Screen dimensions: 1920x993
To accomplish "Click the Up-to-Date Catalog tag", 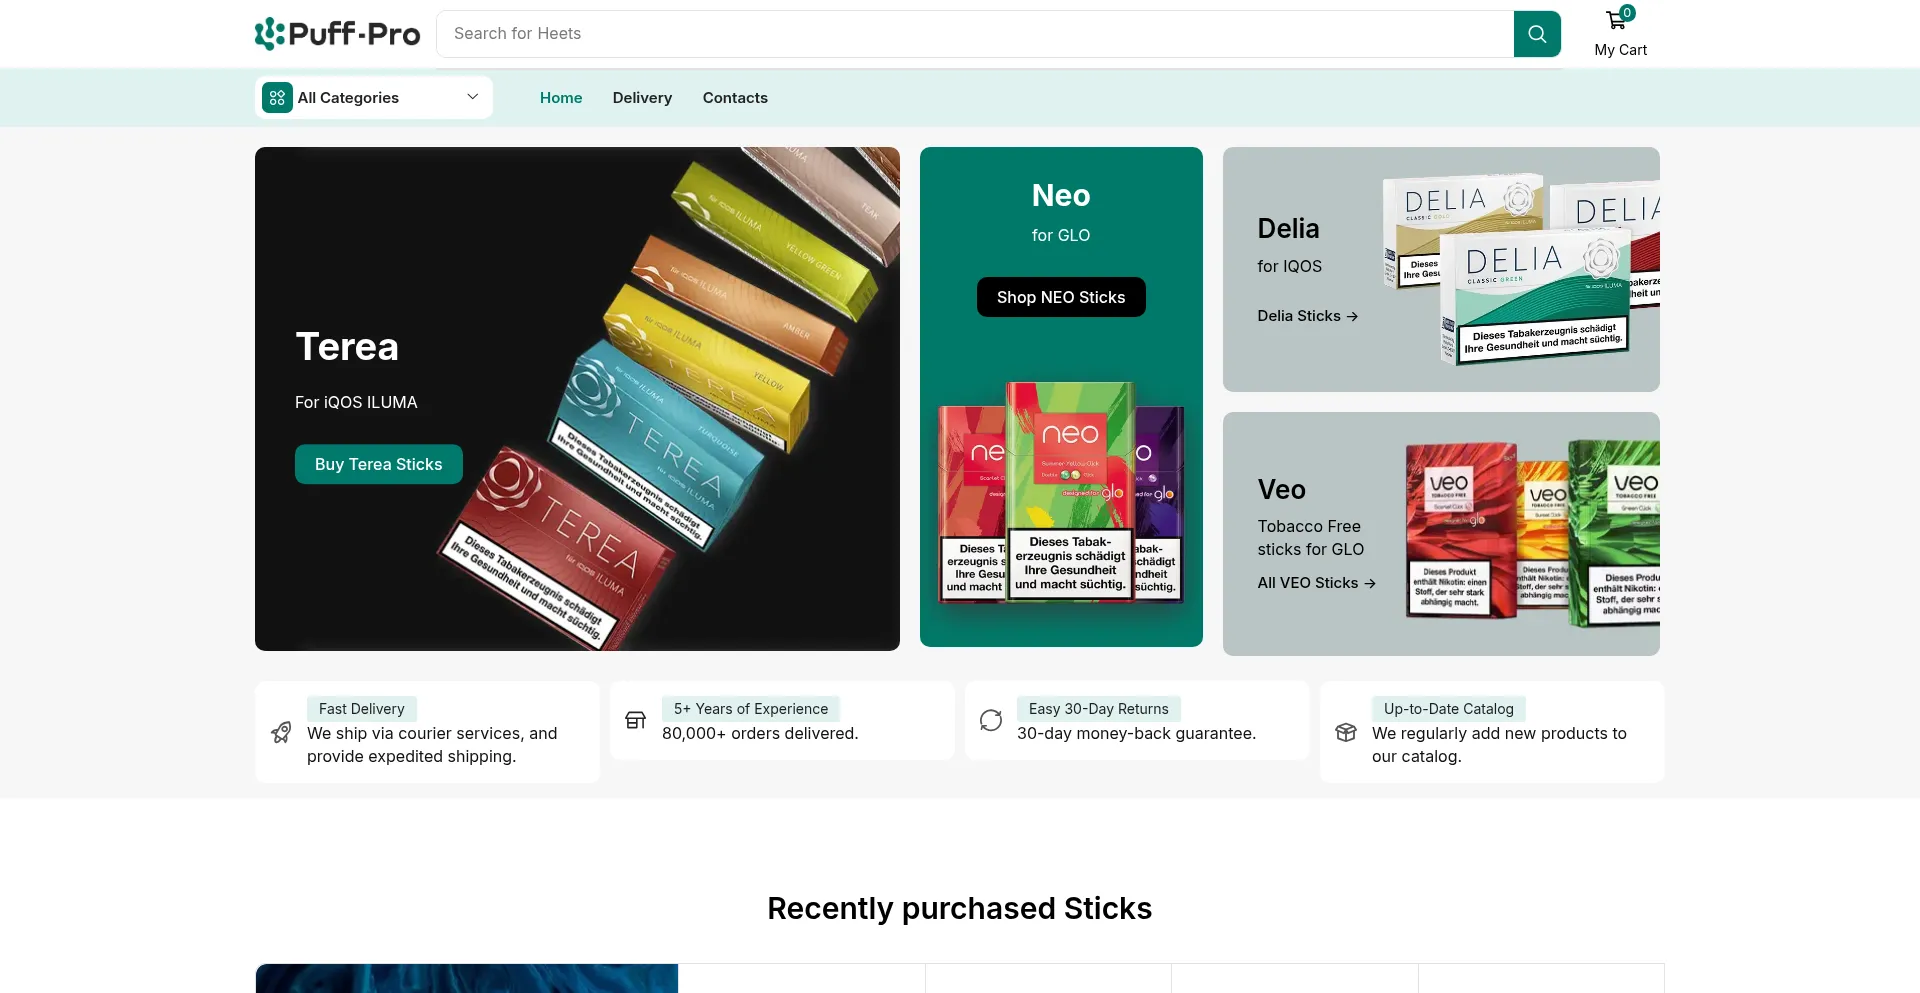I will coord(1449,709).
